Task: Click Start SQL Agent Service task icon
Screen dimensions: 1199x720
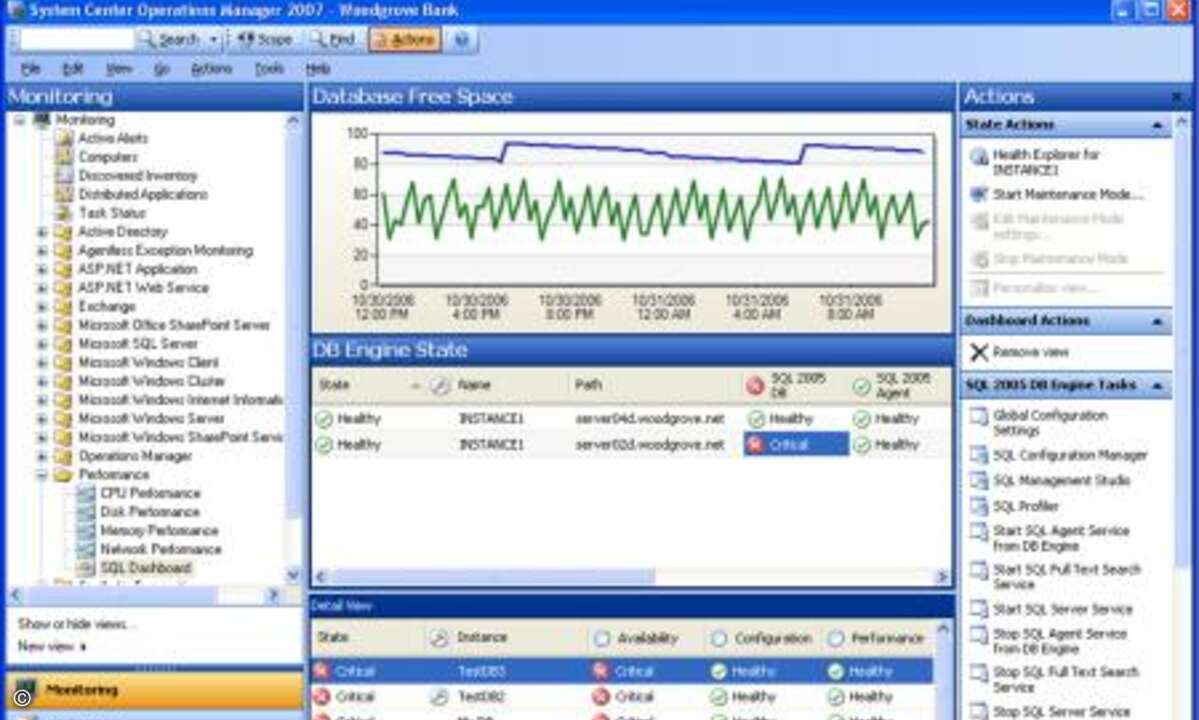Action: point(979,532)
